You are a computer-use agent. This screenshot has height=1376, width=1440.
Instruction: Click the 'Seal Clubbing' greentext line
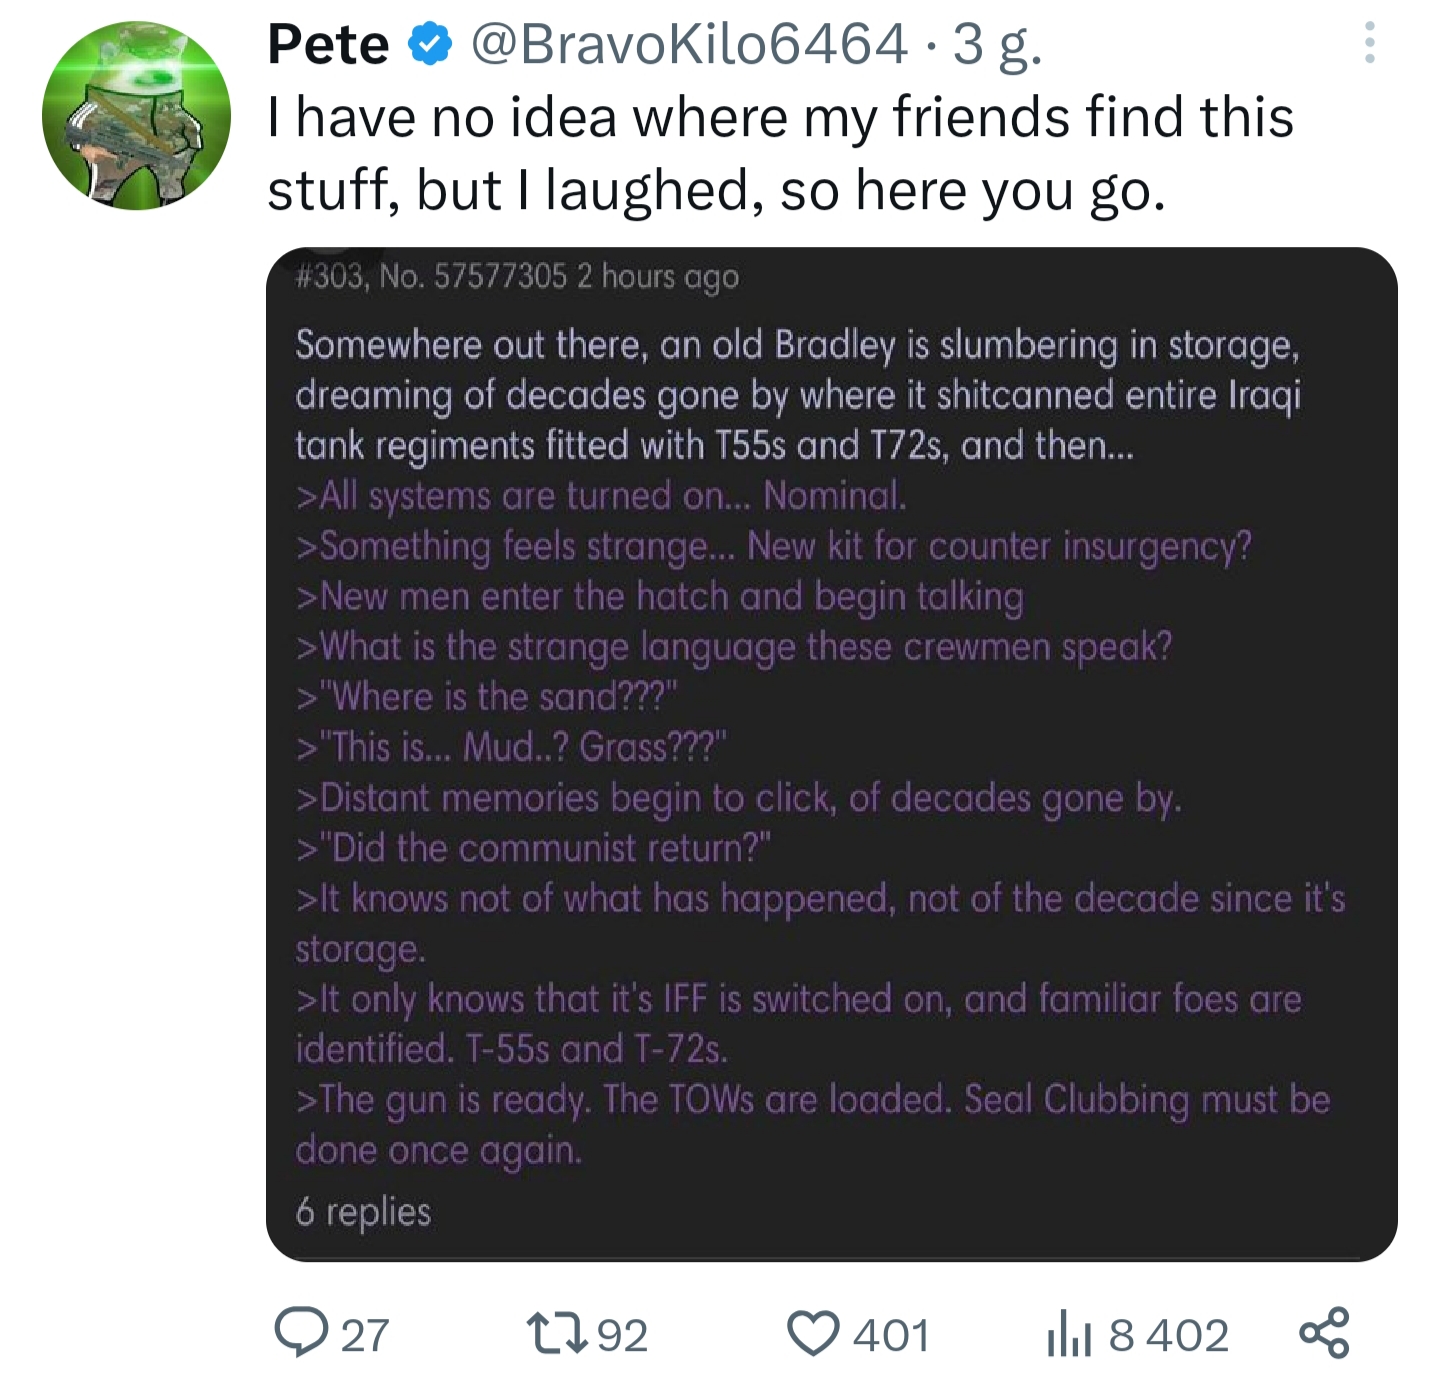(812, 1124)
